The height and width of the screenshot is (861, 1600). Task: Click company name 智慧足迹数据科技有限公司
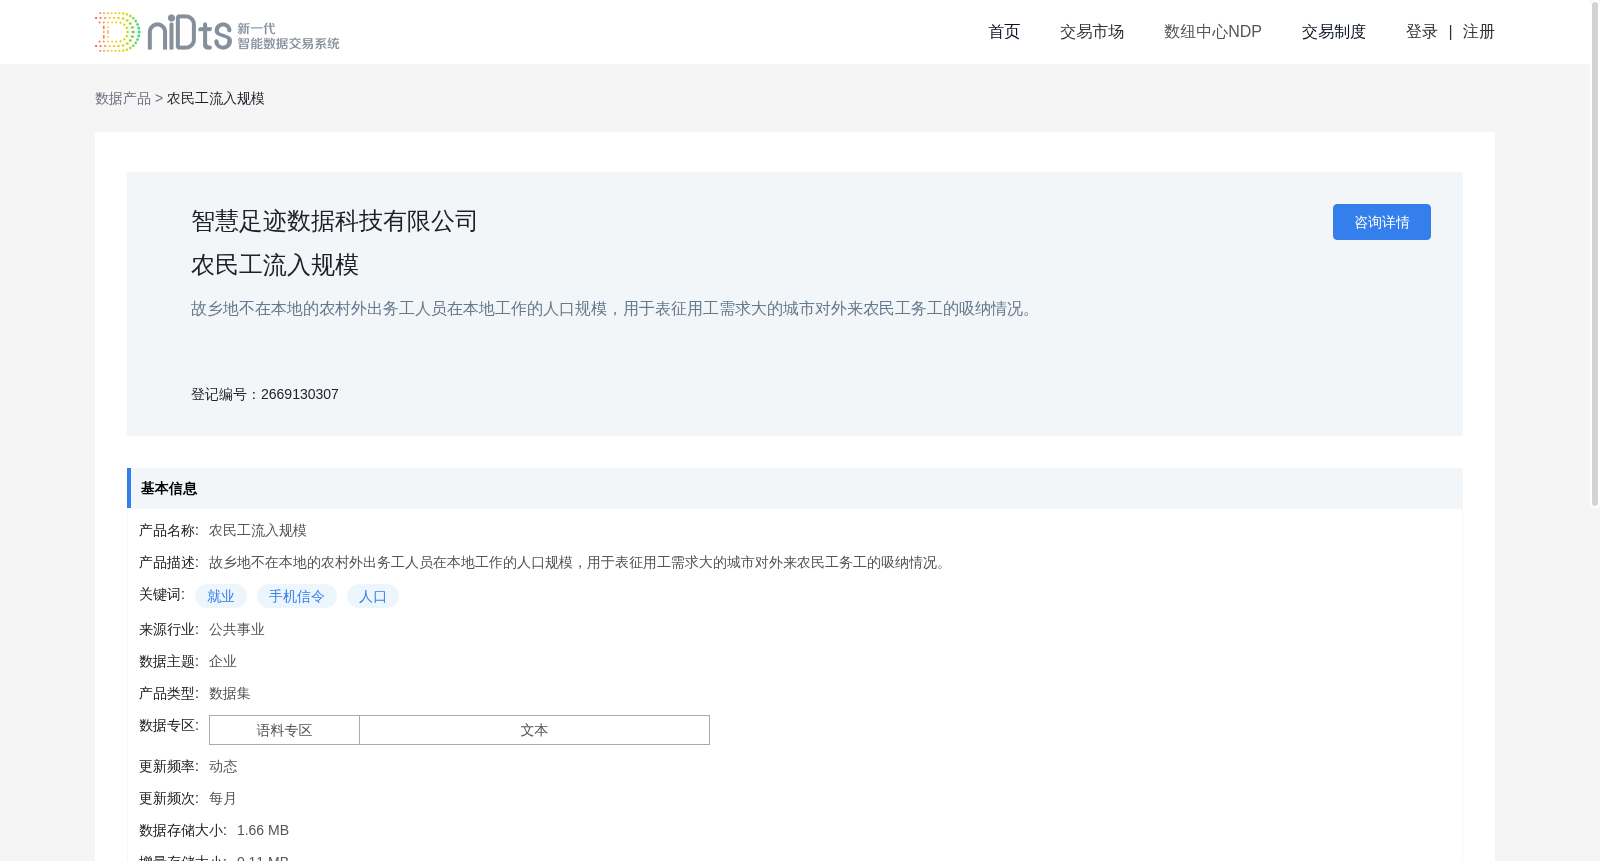[x=334, y=221]
